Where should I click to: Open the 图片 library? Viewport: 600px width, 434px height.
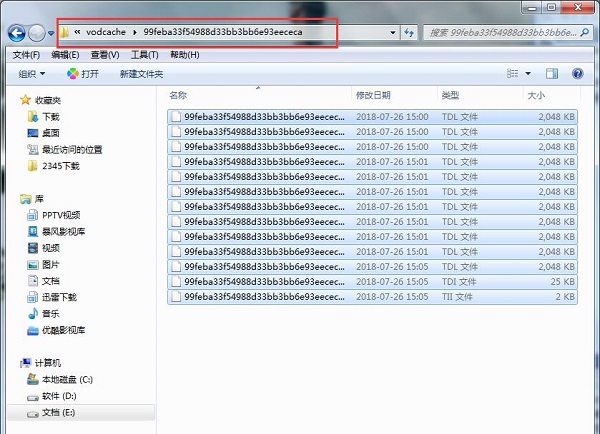[x=51, y=264]
